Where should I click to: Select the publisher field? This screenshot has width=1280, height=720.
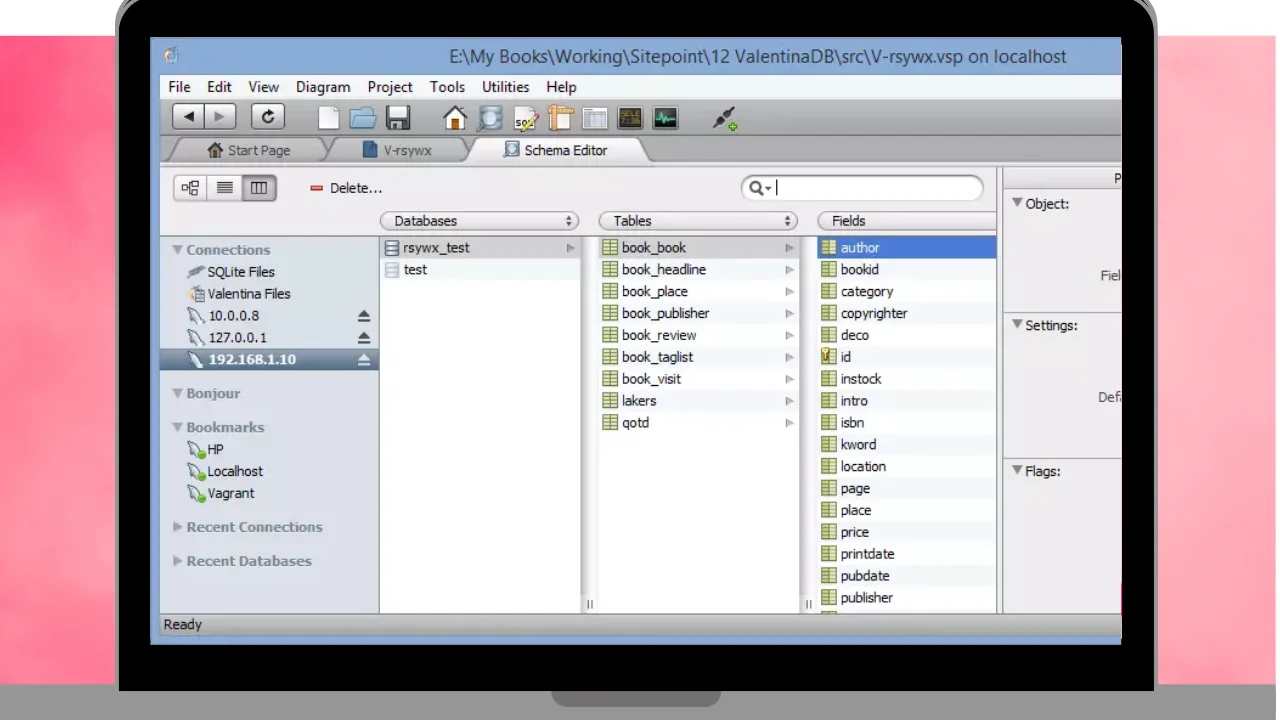tap(906, 598)
